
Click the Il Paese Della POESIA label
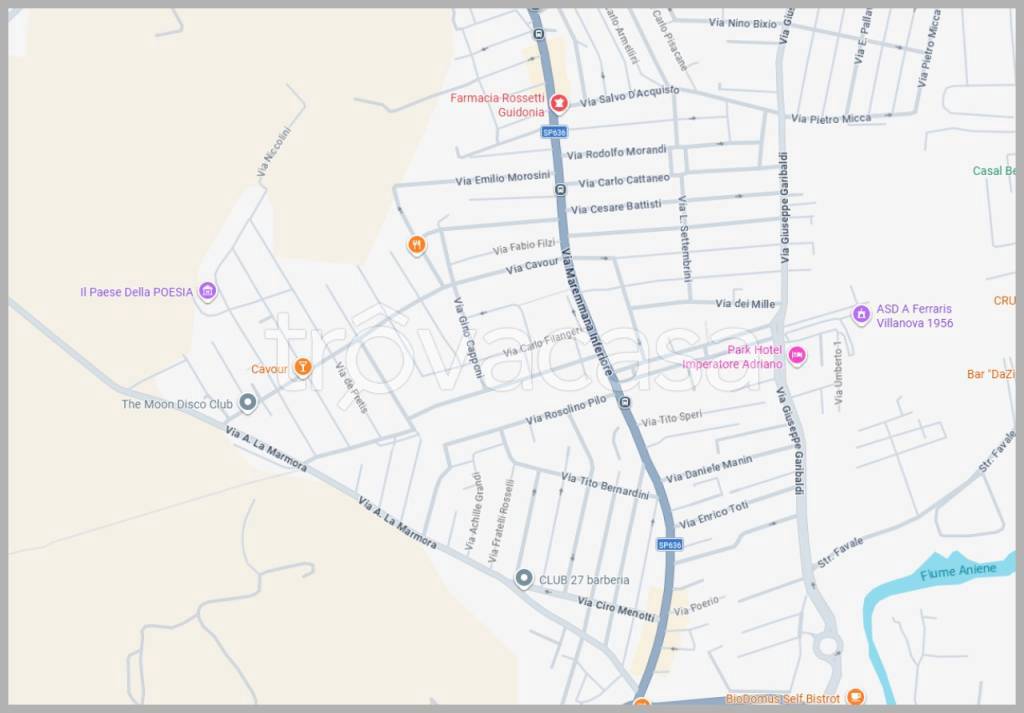(x=136, y=292)
